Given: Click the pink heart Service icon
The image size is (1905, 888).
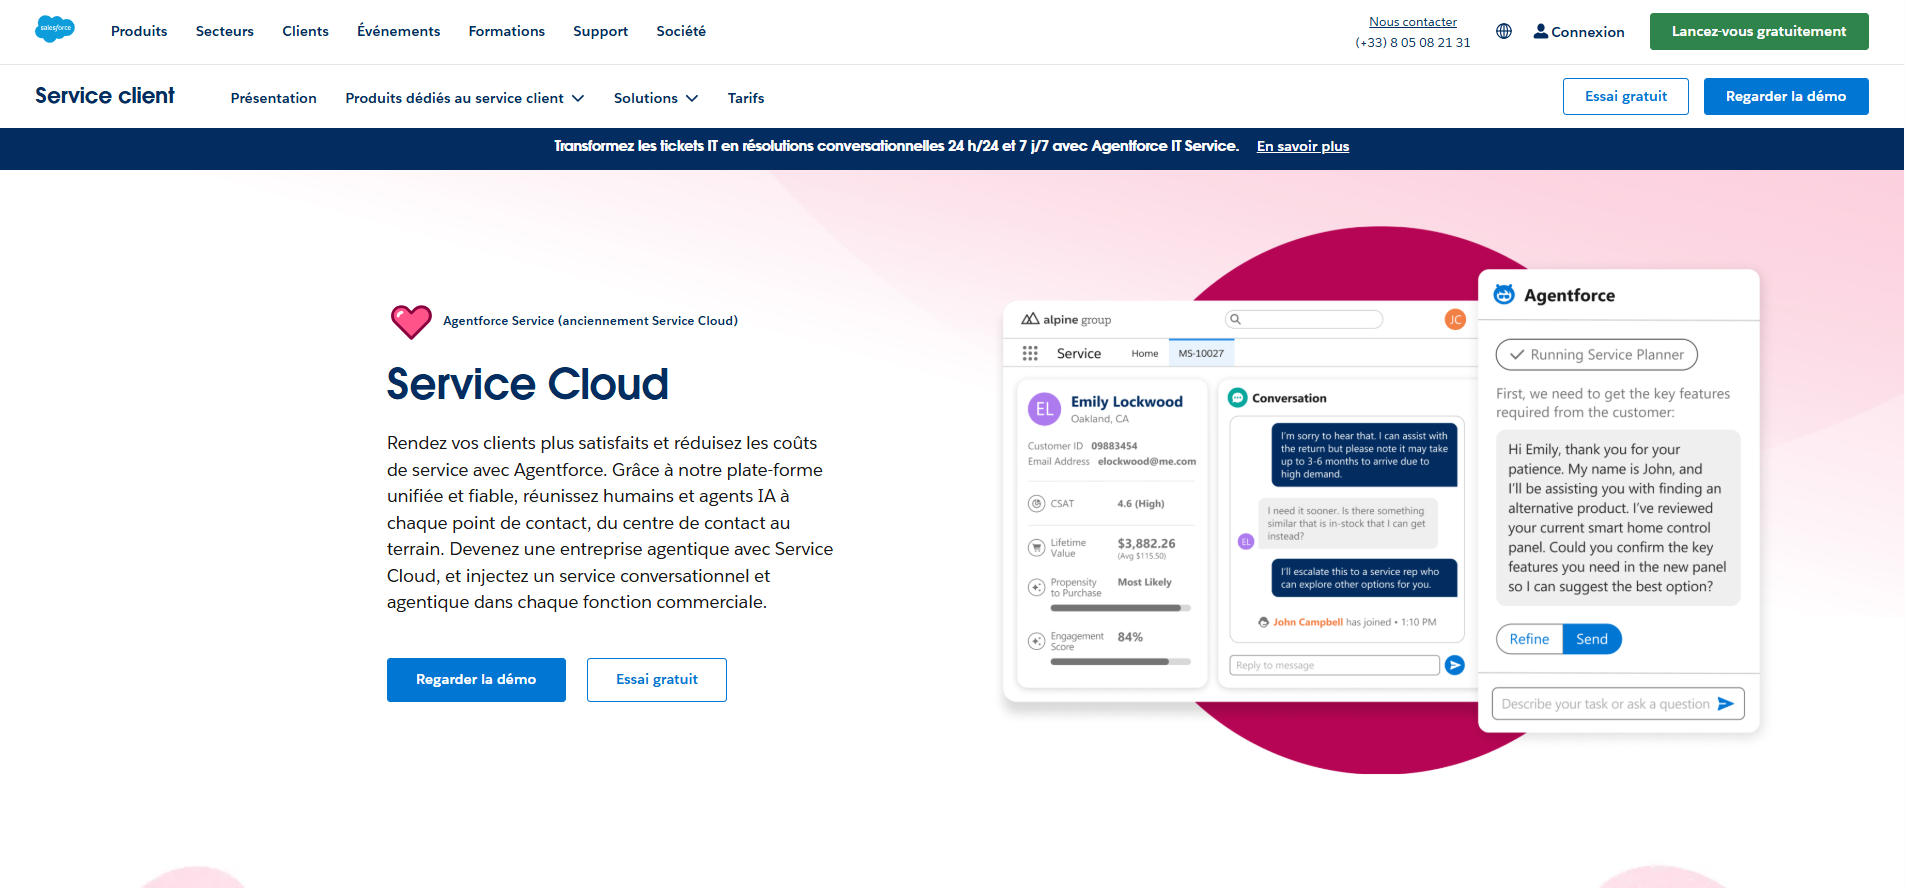Looking at the screenshot, I should pos(411,322).
